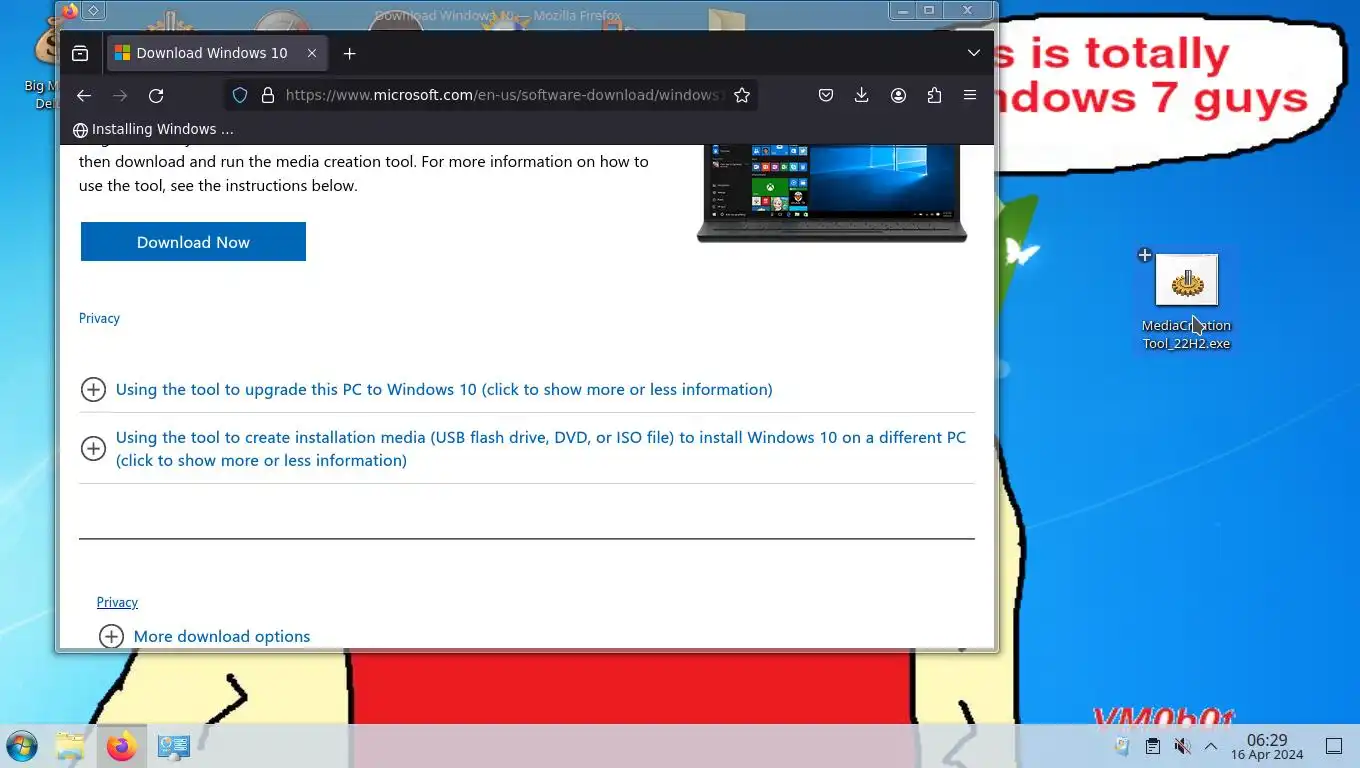1360x768 pixels.
Task: Open the file manager from taskbar
Action: tap(70, 746)
